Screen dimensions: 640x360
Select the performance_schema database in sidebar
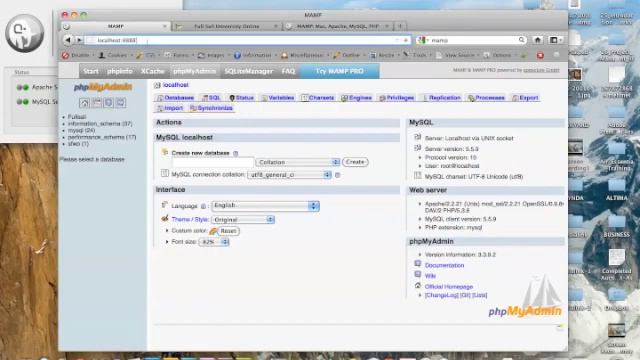pos(102,137)
